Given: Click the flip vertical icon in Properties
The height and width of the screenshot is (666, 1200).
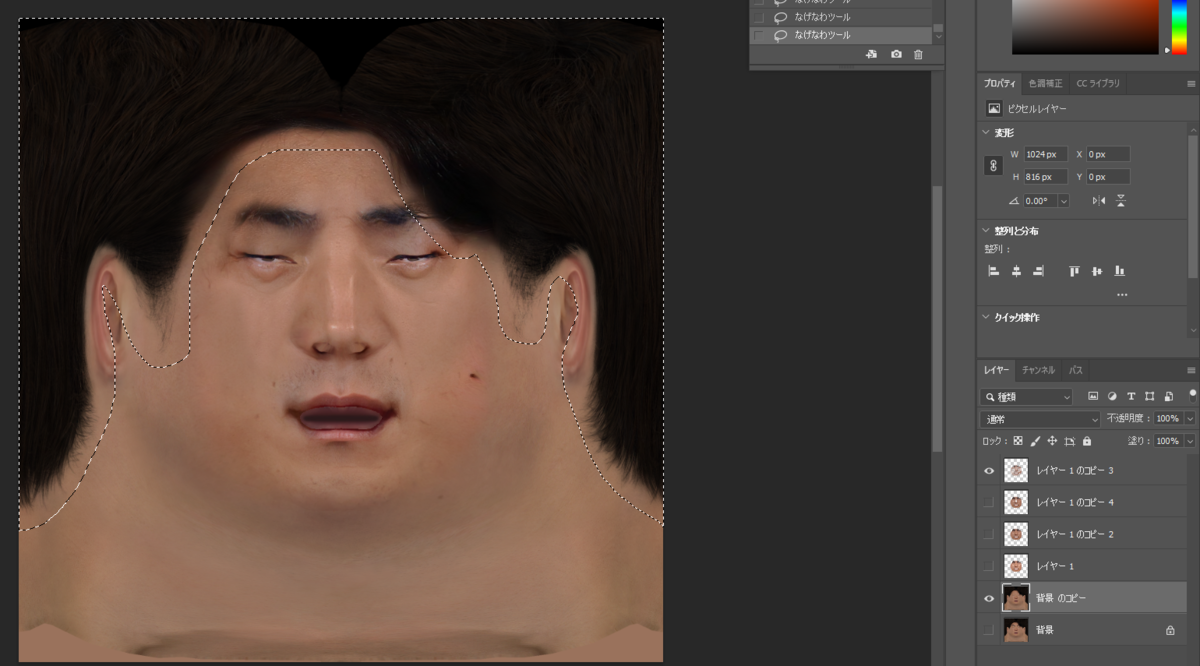Looking at the screenshot, I should (1121, 200).
